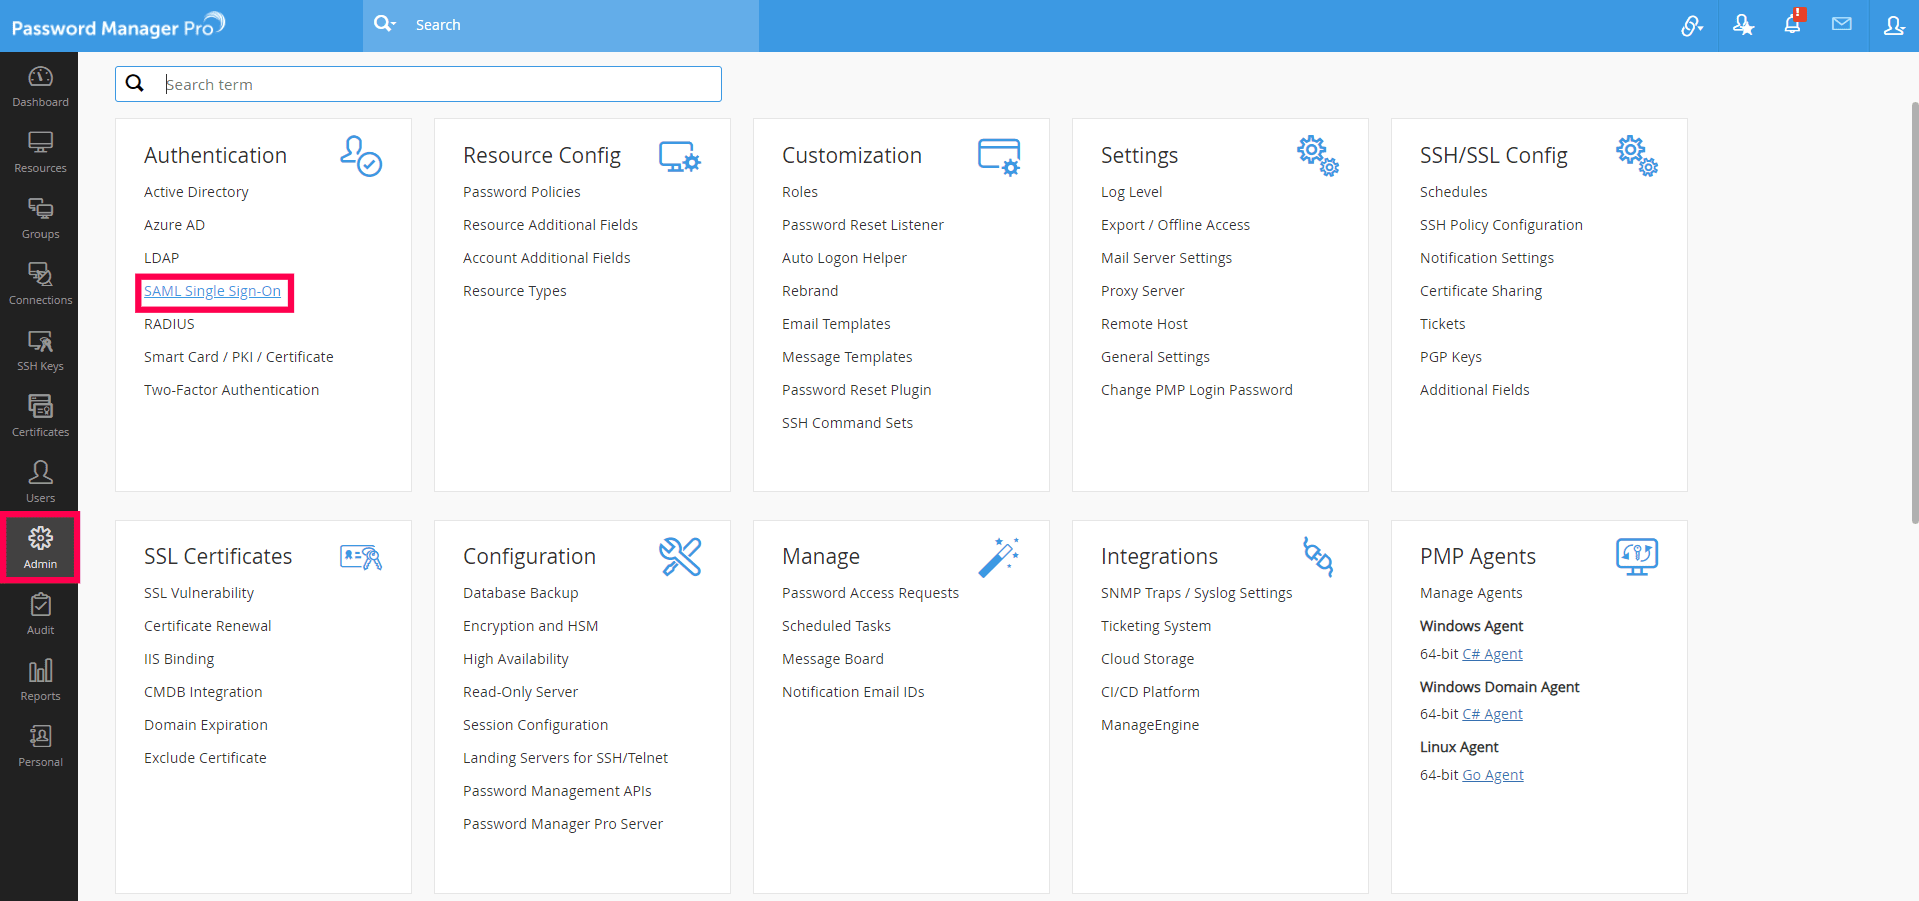Open Certificates in the sidebar

pos(40,416)
